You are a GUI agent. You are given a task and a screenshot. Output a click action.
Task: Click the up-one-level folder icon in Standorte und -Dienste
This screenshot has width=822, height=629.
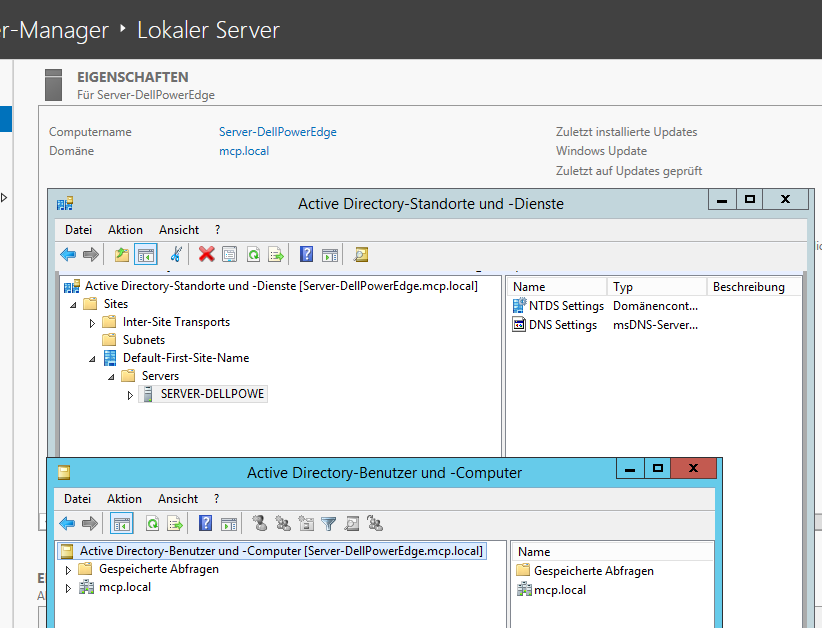[122, 255]
